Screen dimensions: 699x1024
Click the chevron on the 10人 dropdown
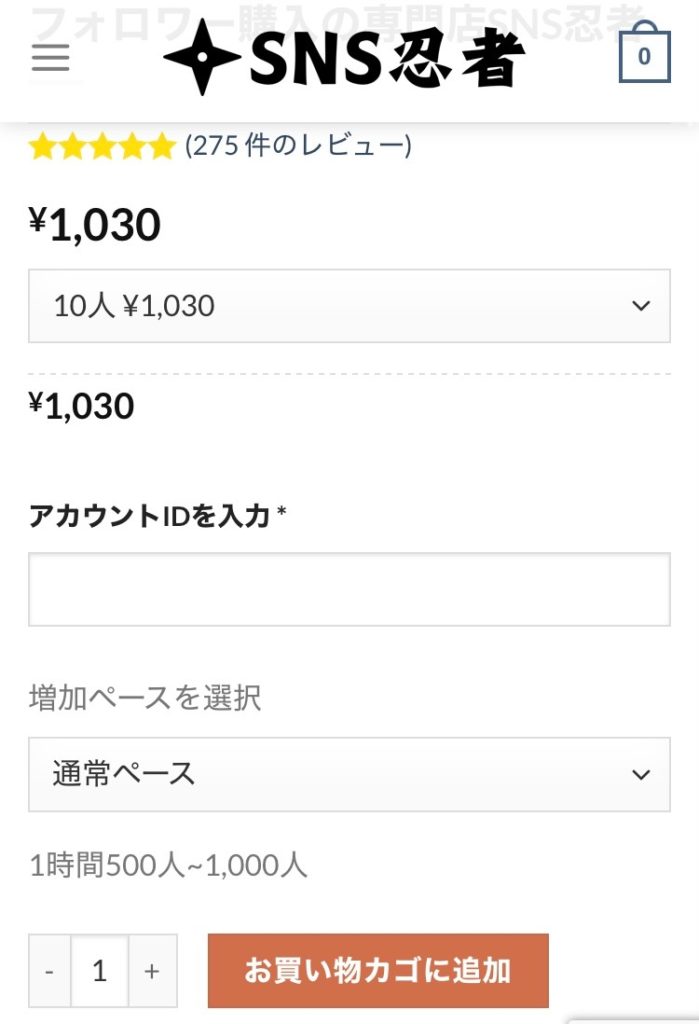click(x=641, y=306)
